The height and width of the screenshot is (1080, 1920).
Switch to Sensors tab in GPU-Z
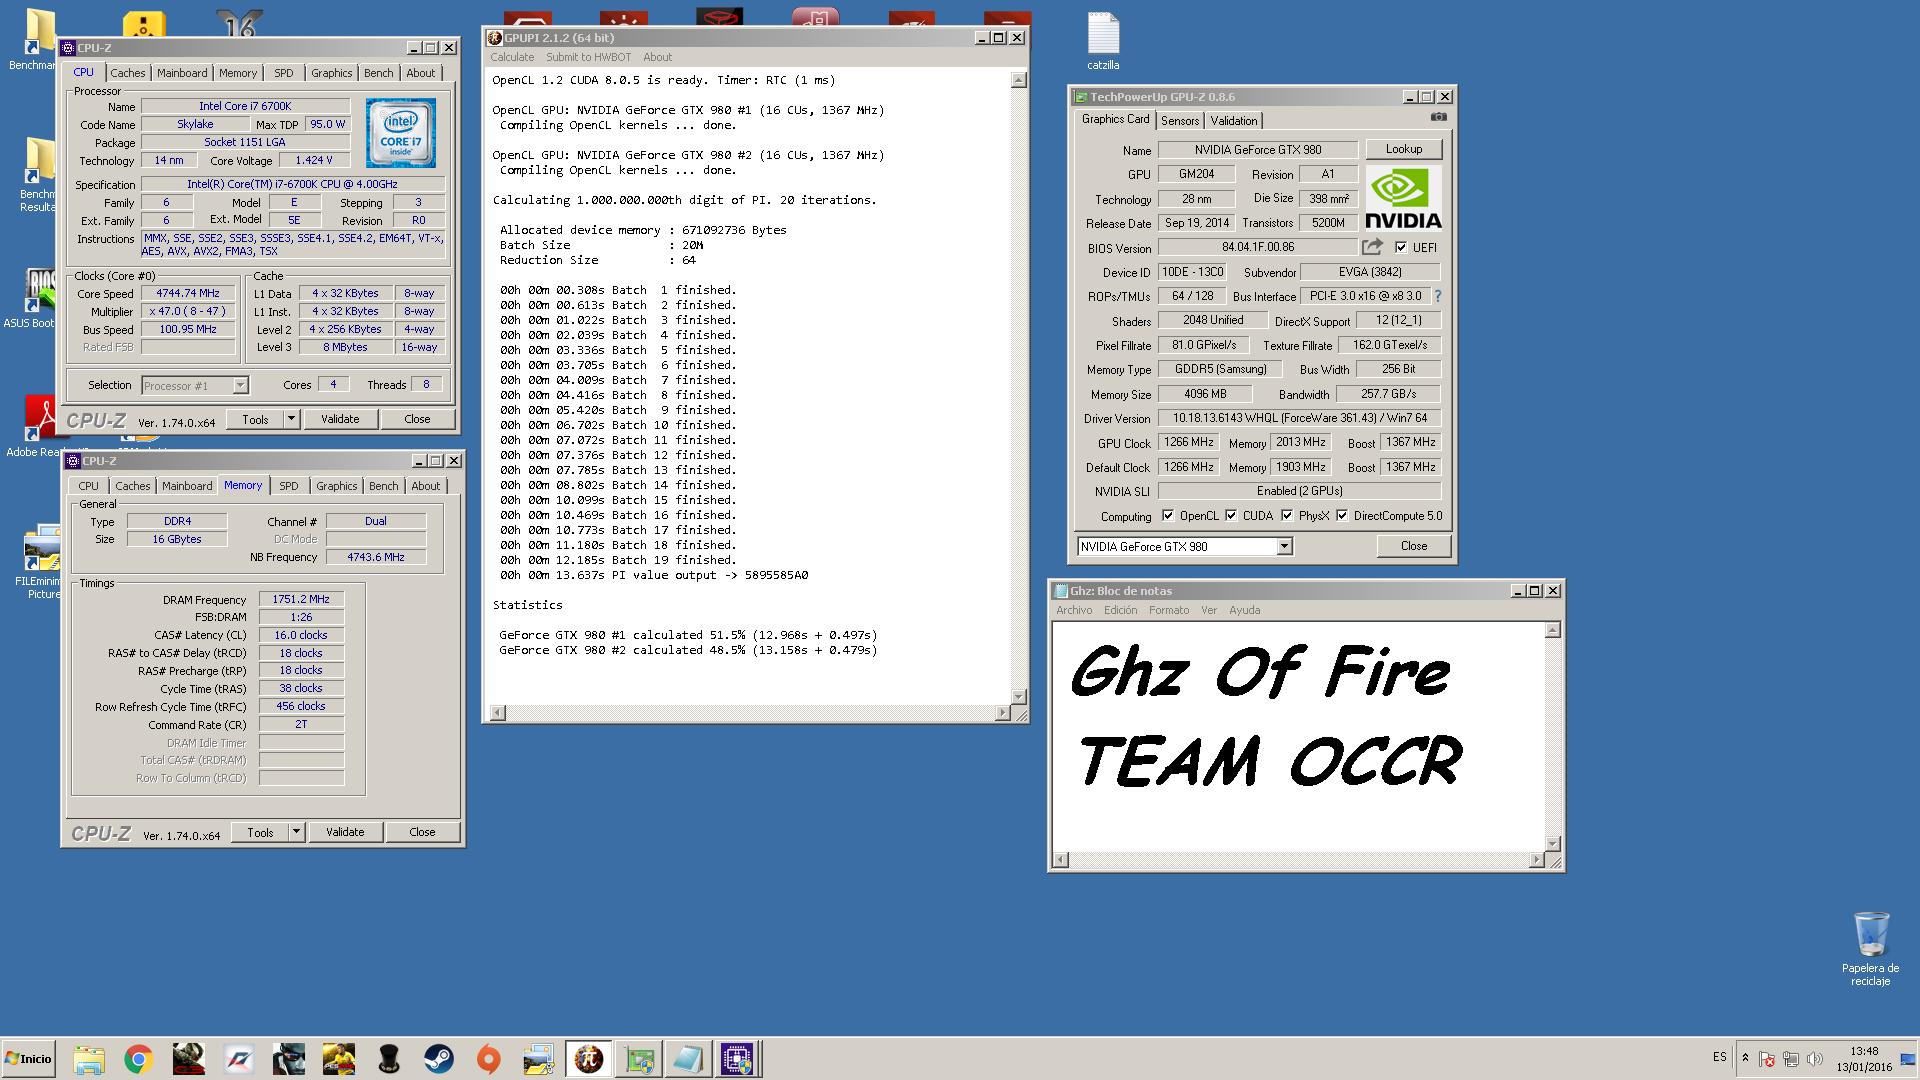point(1180,120)
